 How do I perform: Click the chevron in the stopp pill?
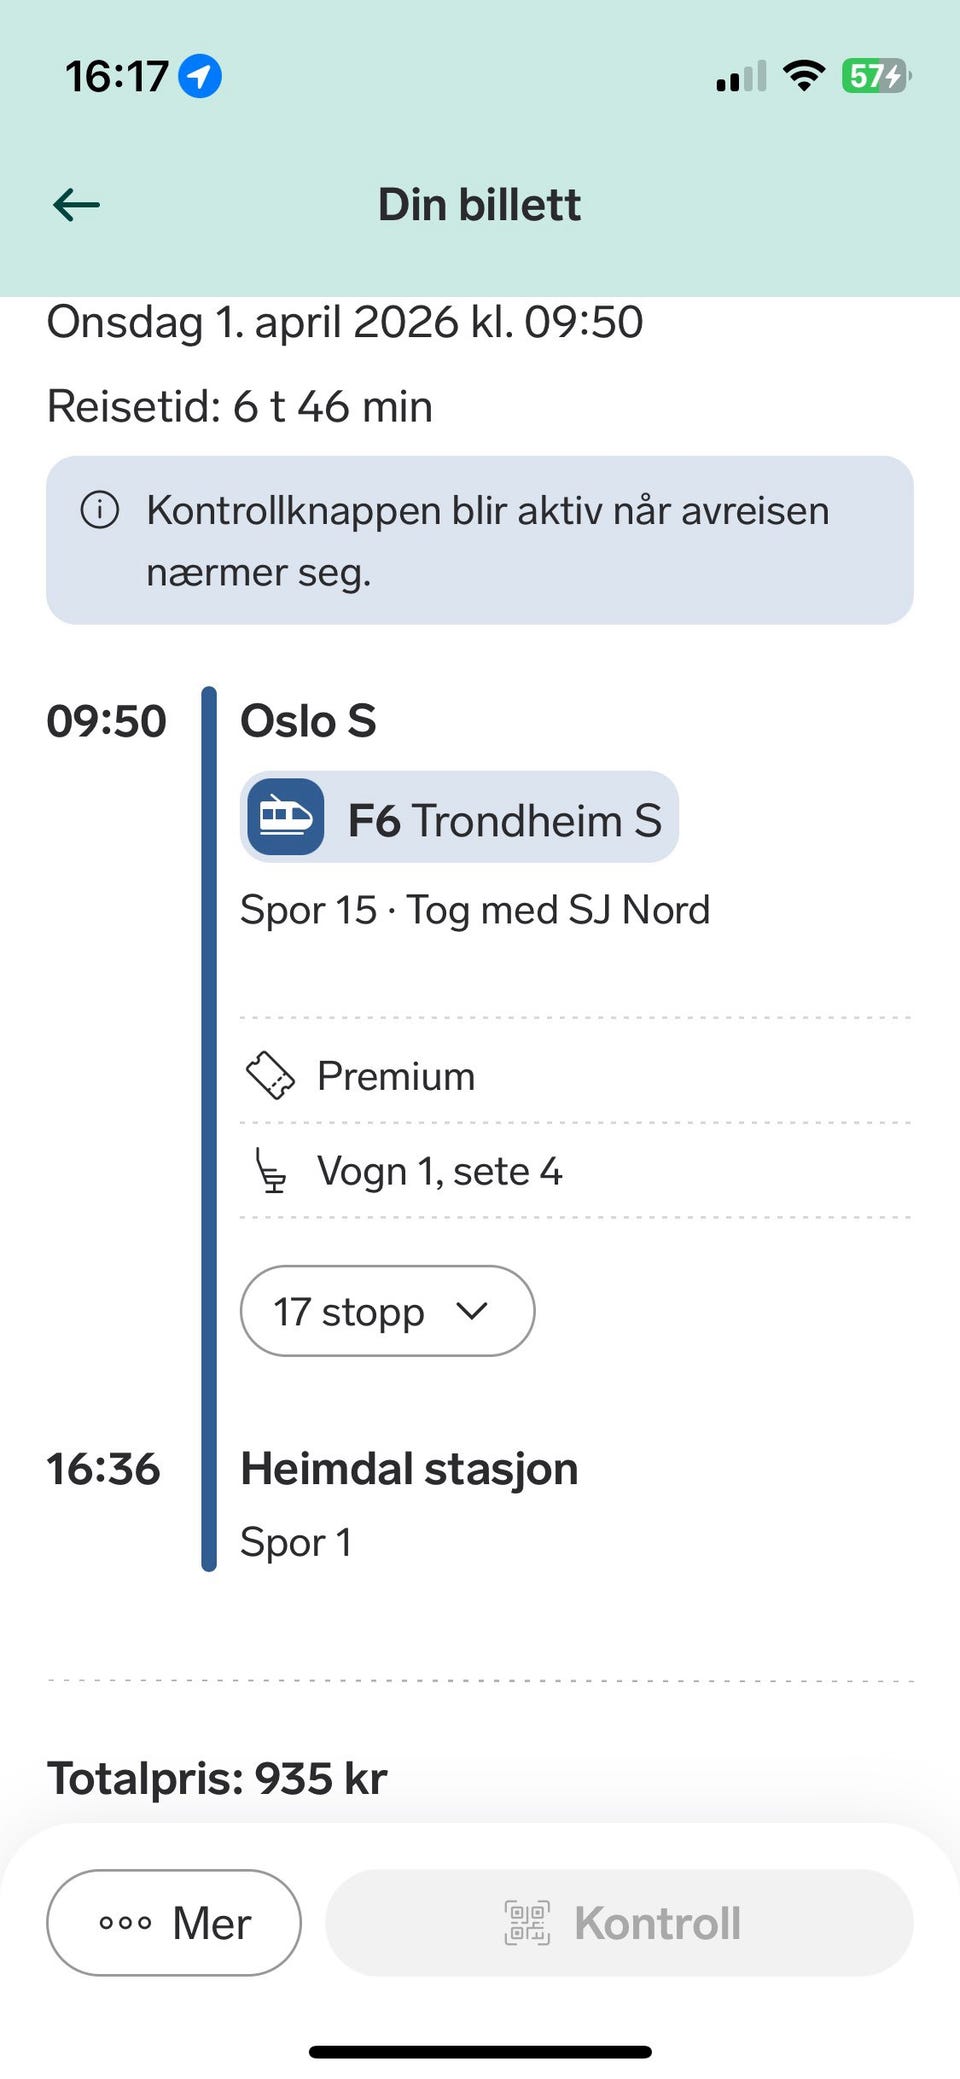[x=471, y=1311]
